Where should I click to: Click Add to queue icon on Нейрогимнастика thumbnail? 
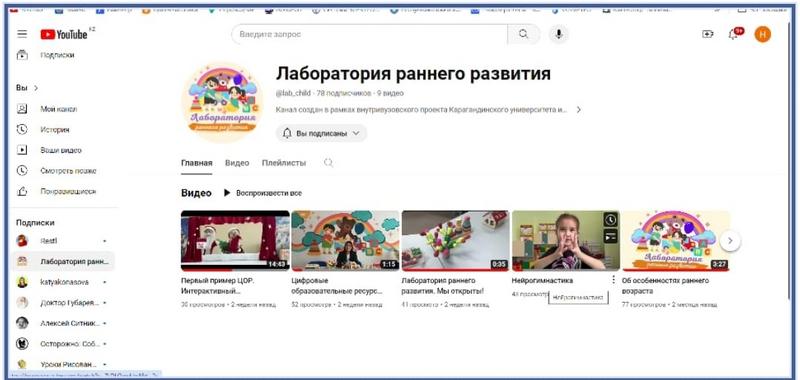611,236
